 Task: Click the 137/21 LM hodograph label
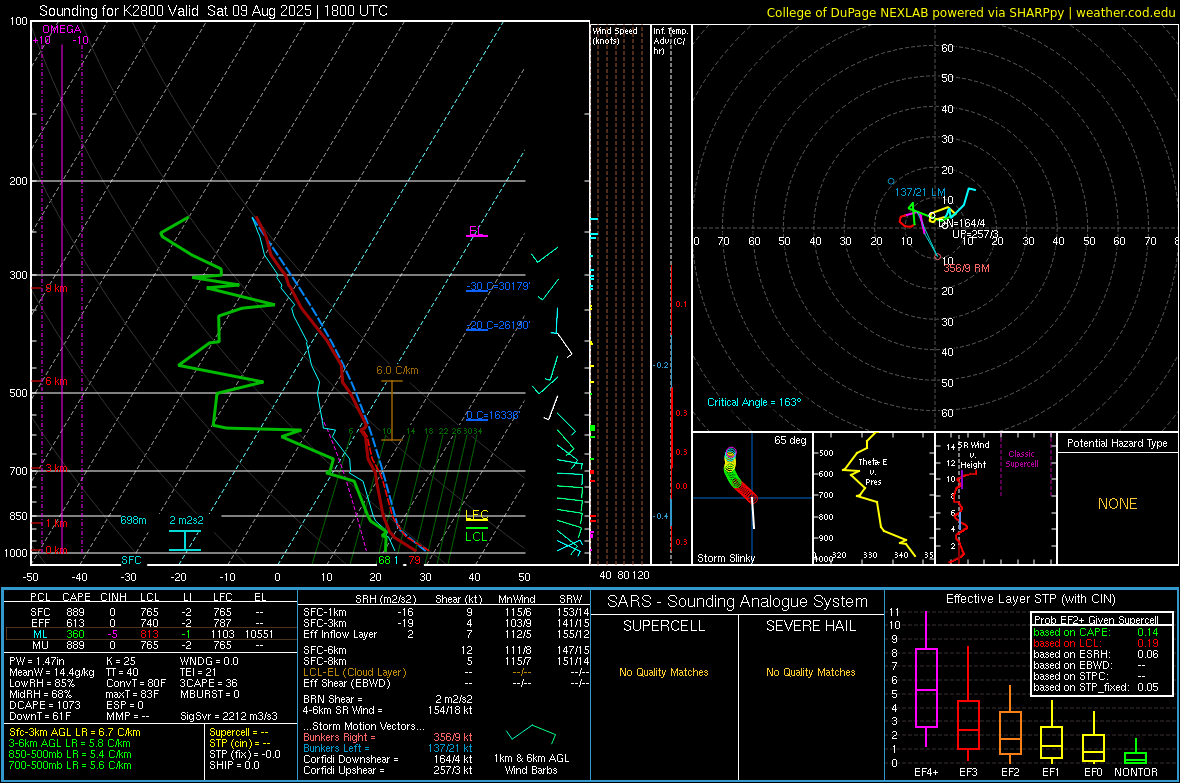pos(920,193)
